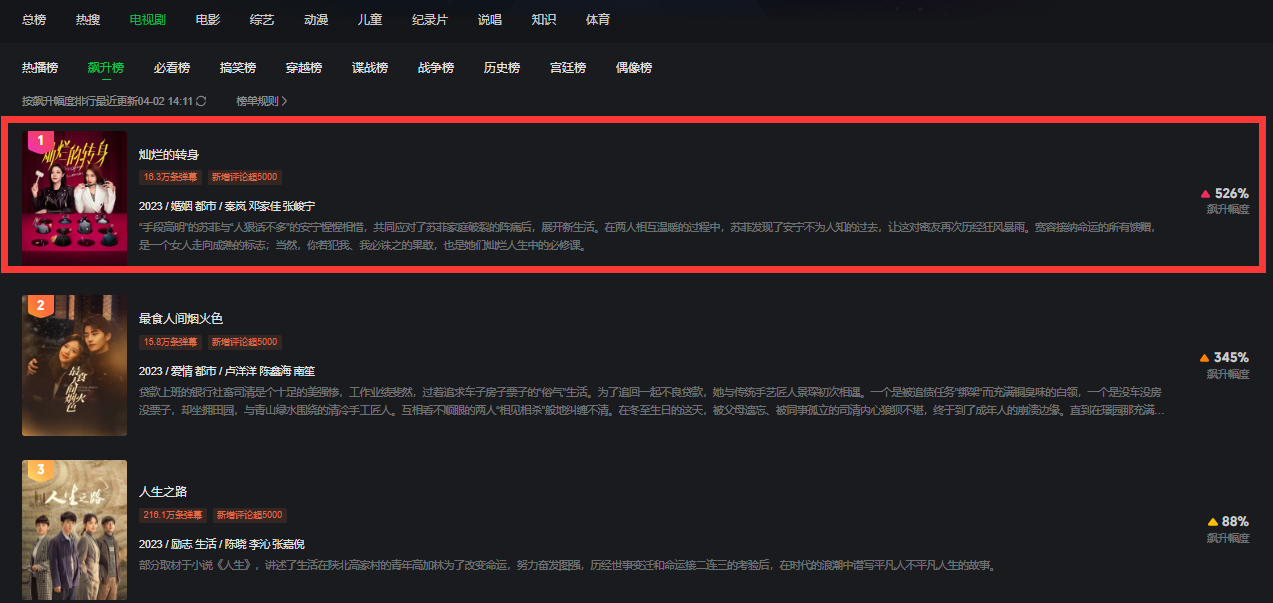Image resolution: width=1273 pixels, height=603 pixels.
Task: Click the title 人生之路
Action: (x=163, y=492)
